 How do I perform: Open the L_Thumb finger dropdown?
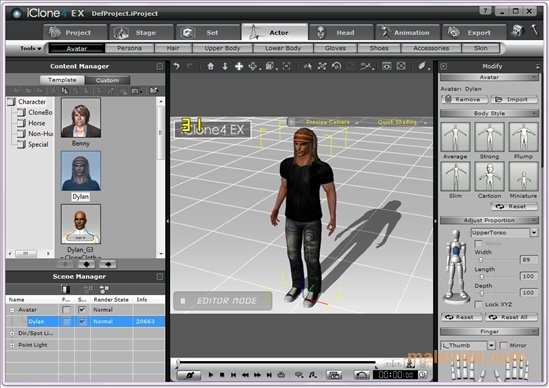(491, 346)
